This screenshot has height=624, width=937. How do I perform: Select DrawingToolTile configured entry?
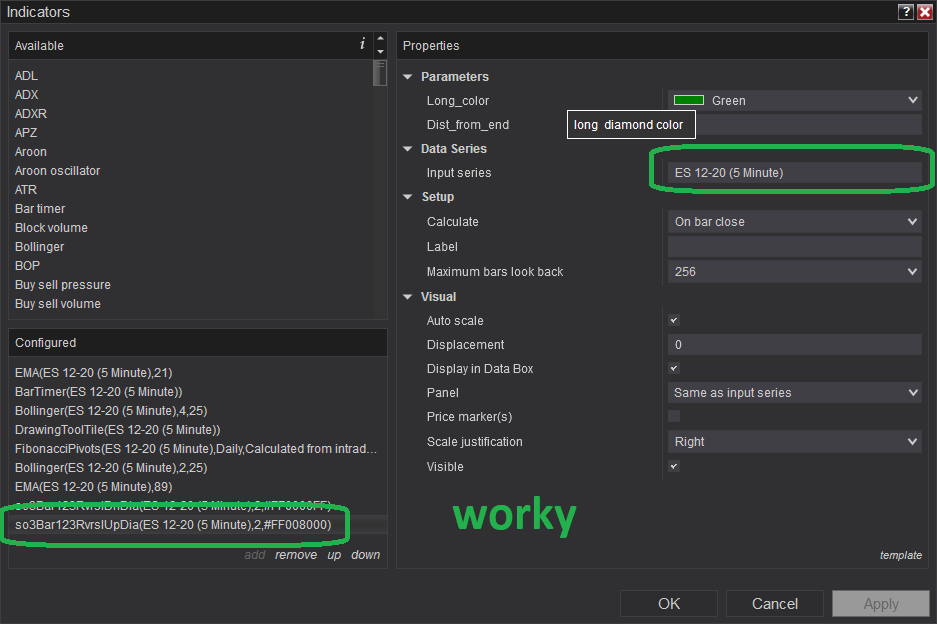tap(118, 430)
